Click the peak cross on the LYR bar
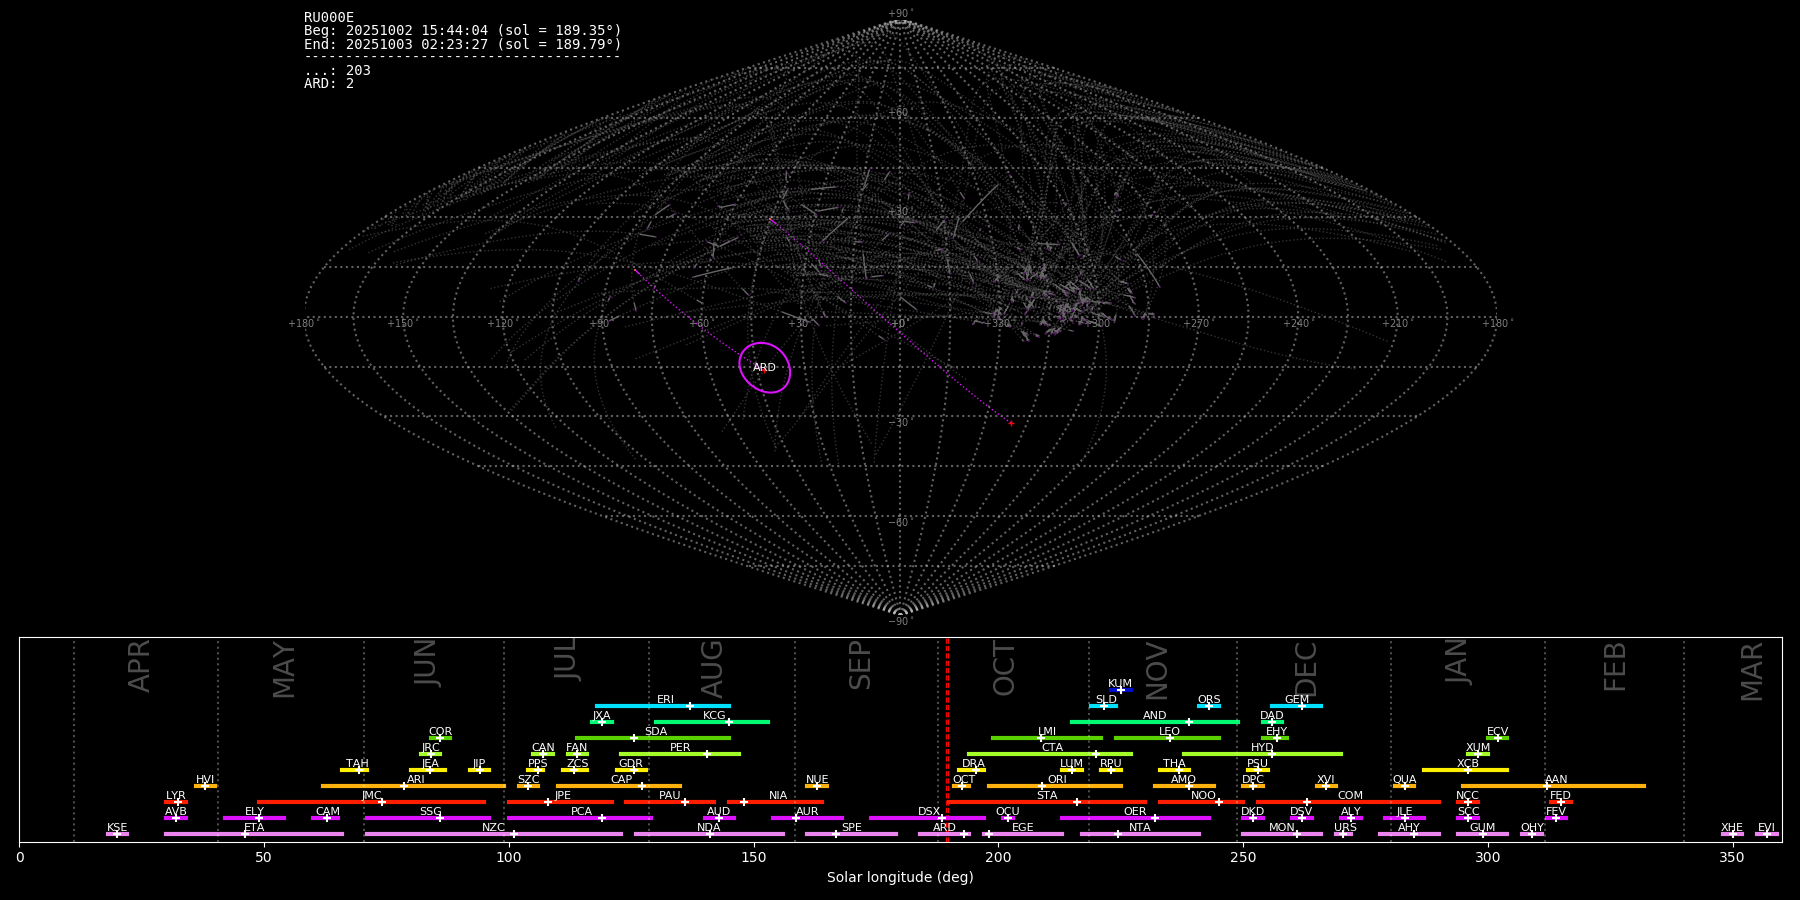The image size is (1800, 900). click(178, 802)
